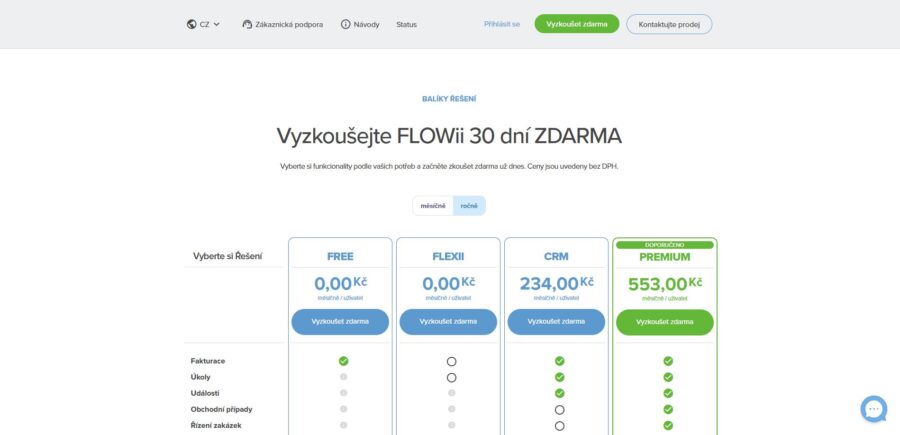Select the CRM plan heading

tap(556, 257)
